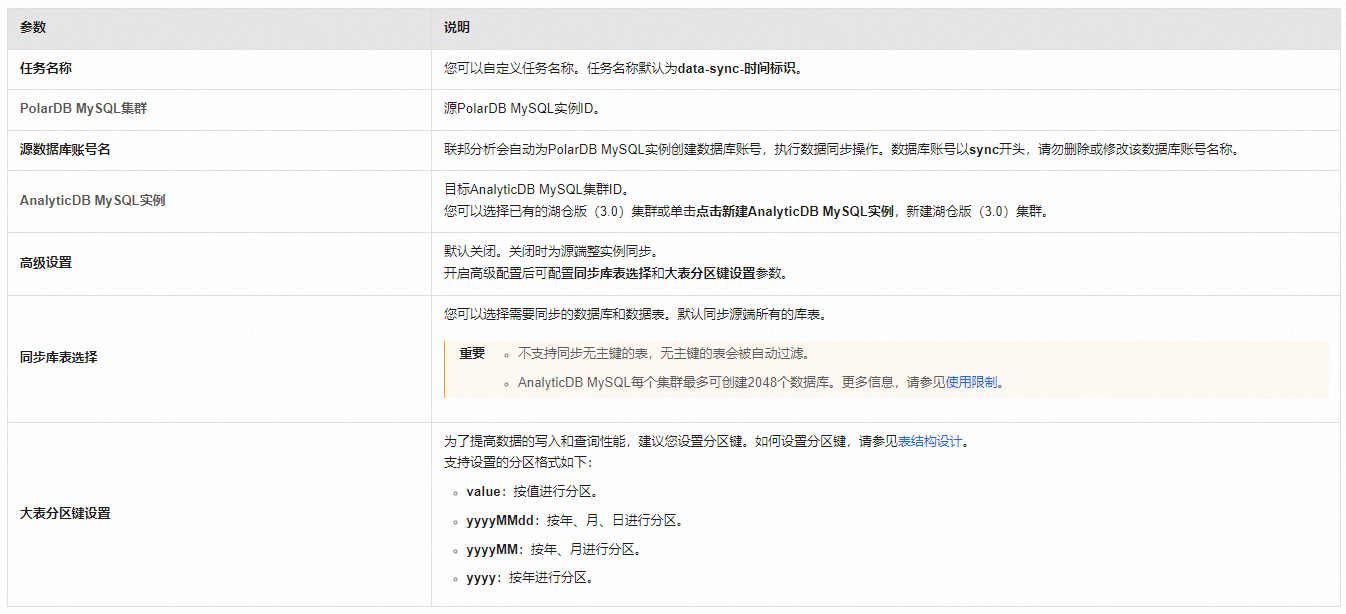Click the bold 点击新建AnalyticDB MySQL实例 text

point(795,211)
